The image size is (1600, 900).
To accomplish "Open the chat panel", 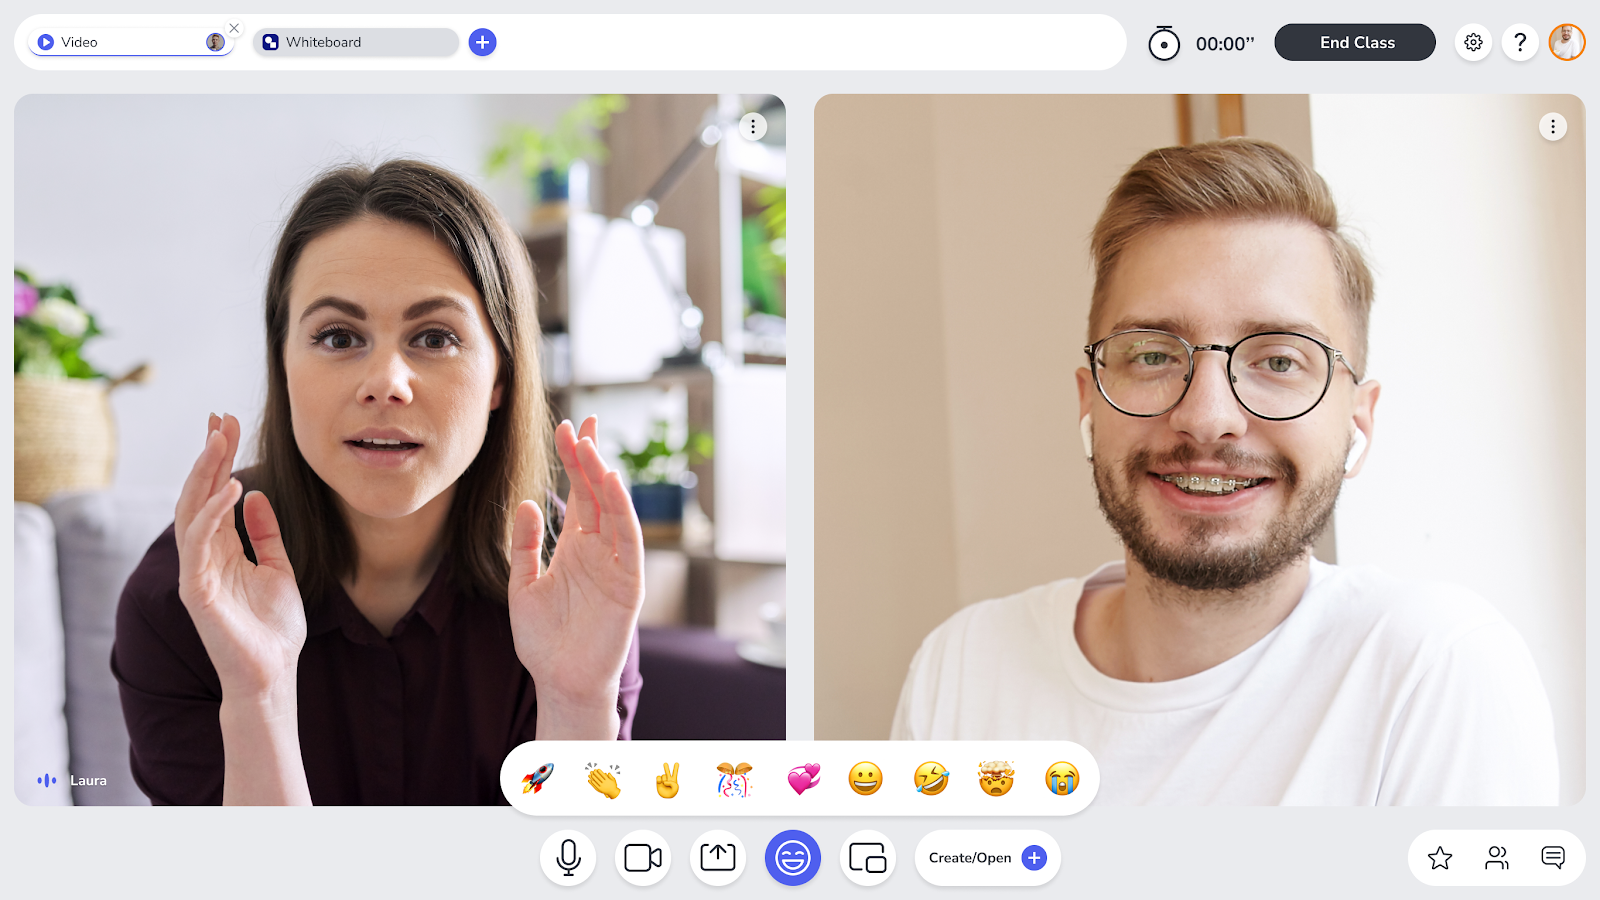I will click(x=1553, y=858).
